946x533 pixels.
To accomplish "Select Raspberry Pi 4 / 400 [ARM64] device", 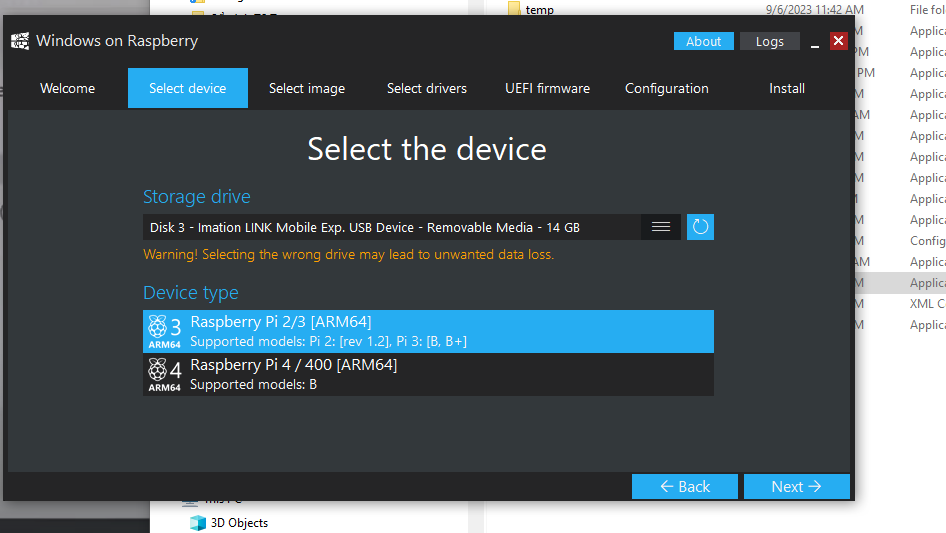I will pos(428,374).
